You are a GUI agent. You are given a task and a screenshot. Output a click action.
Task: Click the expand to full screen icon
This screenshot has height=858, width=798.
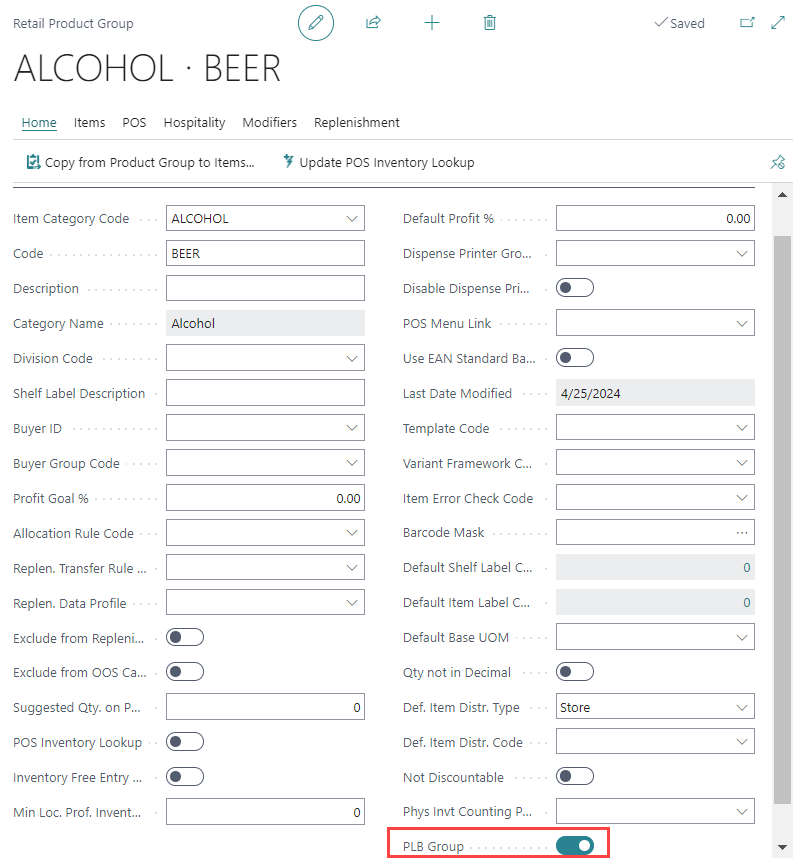pos(778,22)
